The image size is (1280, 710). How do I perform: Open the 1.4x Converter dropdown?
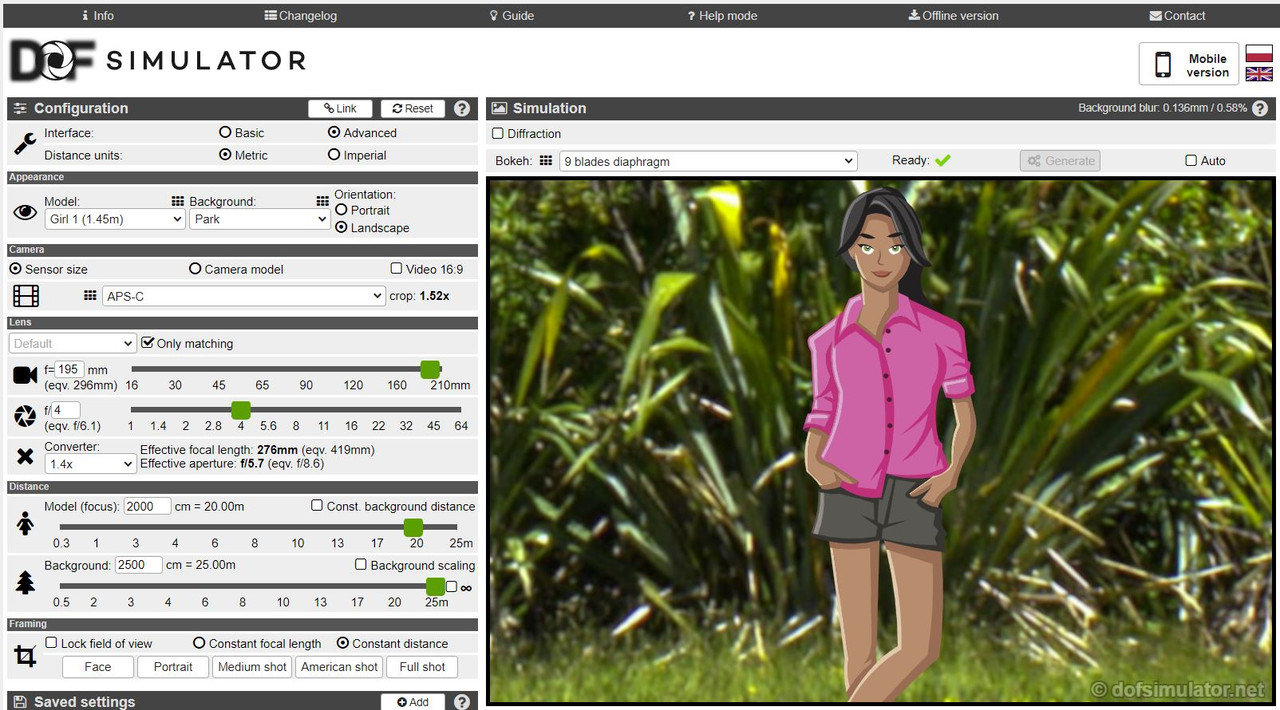point(90,464)
